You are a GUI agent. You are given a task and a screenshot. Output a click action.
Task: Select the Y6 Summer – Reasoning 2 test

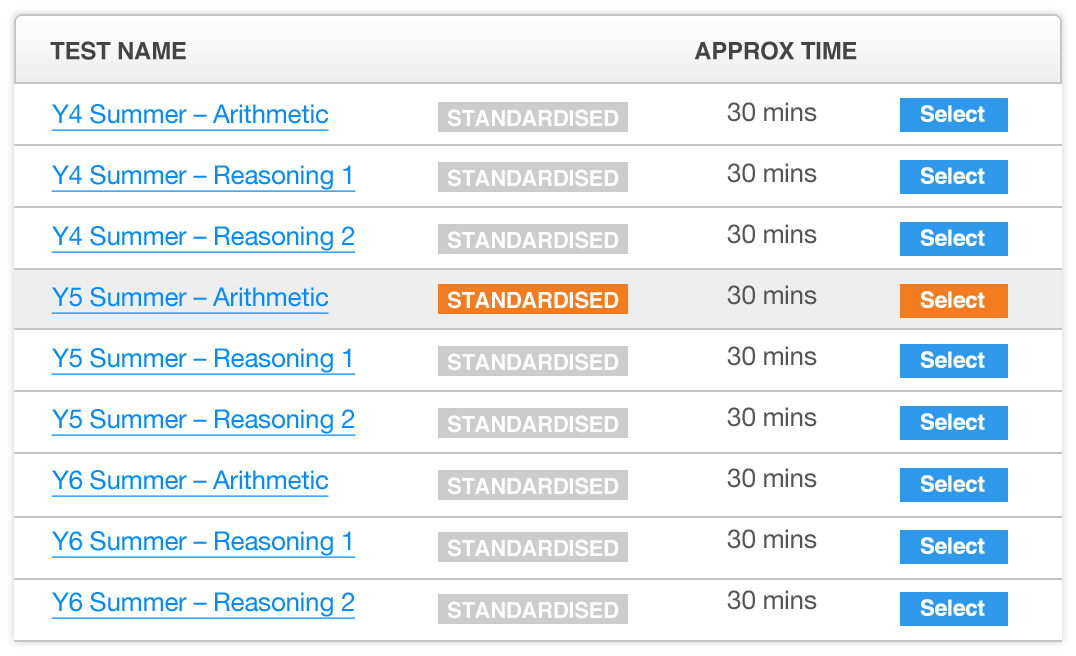tap(953, 608)
